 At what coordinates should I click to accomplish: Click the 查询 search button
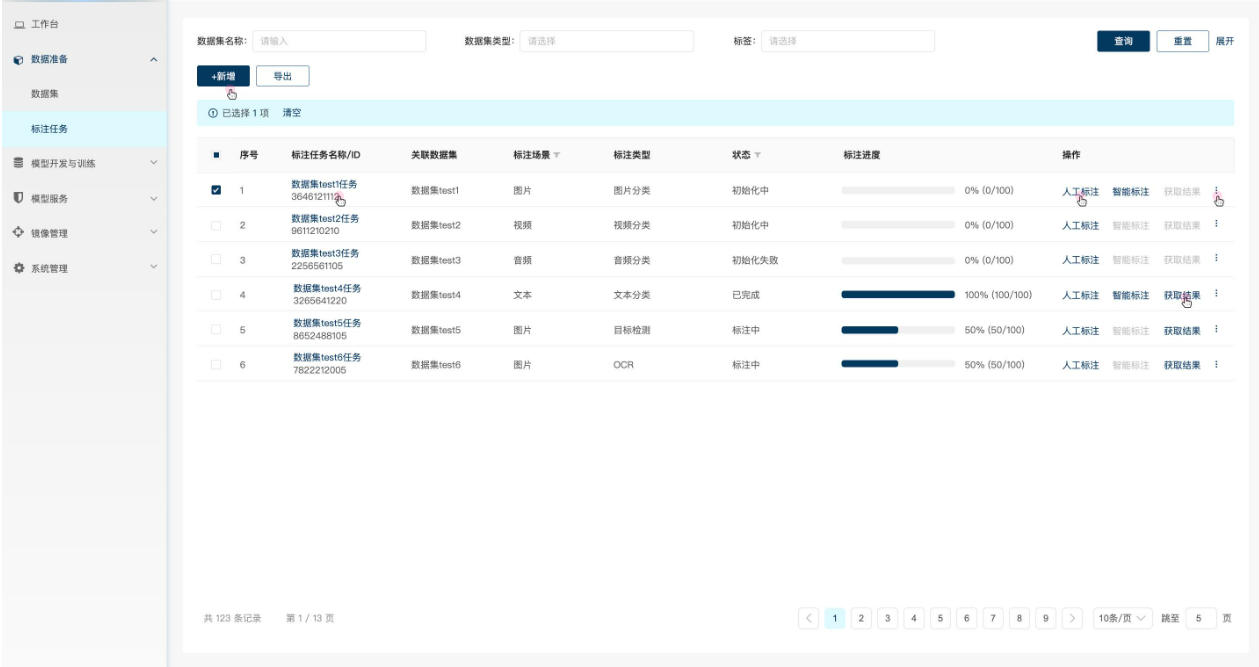1123,41
